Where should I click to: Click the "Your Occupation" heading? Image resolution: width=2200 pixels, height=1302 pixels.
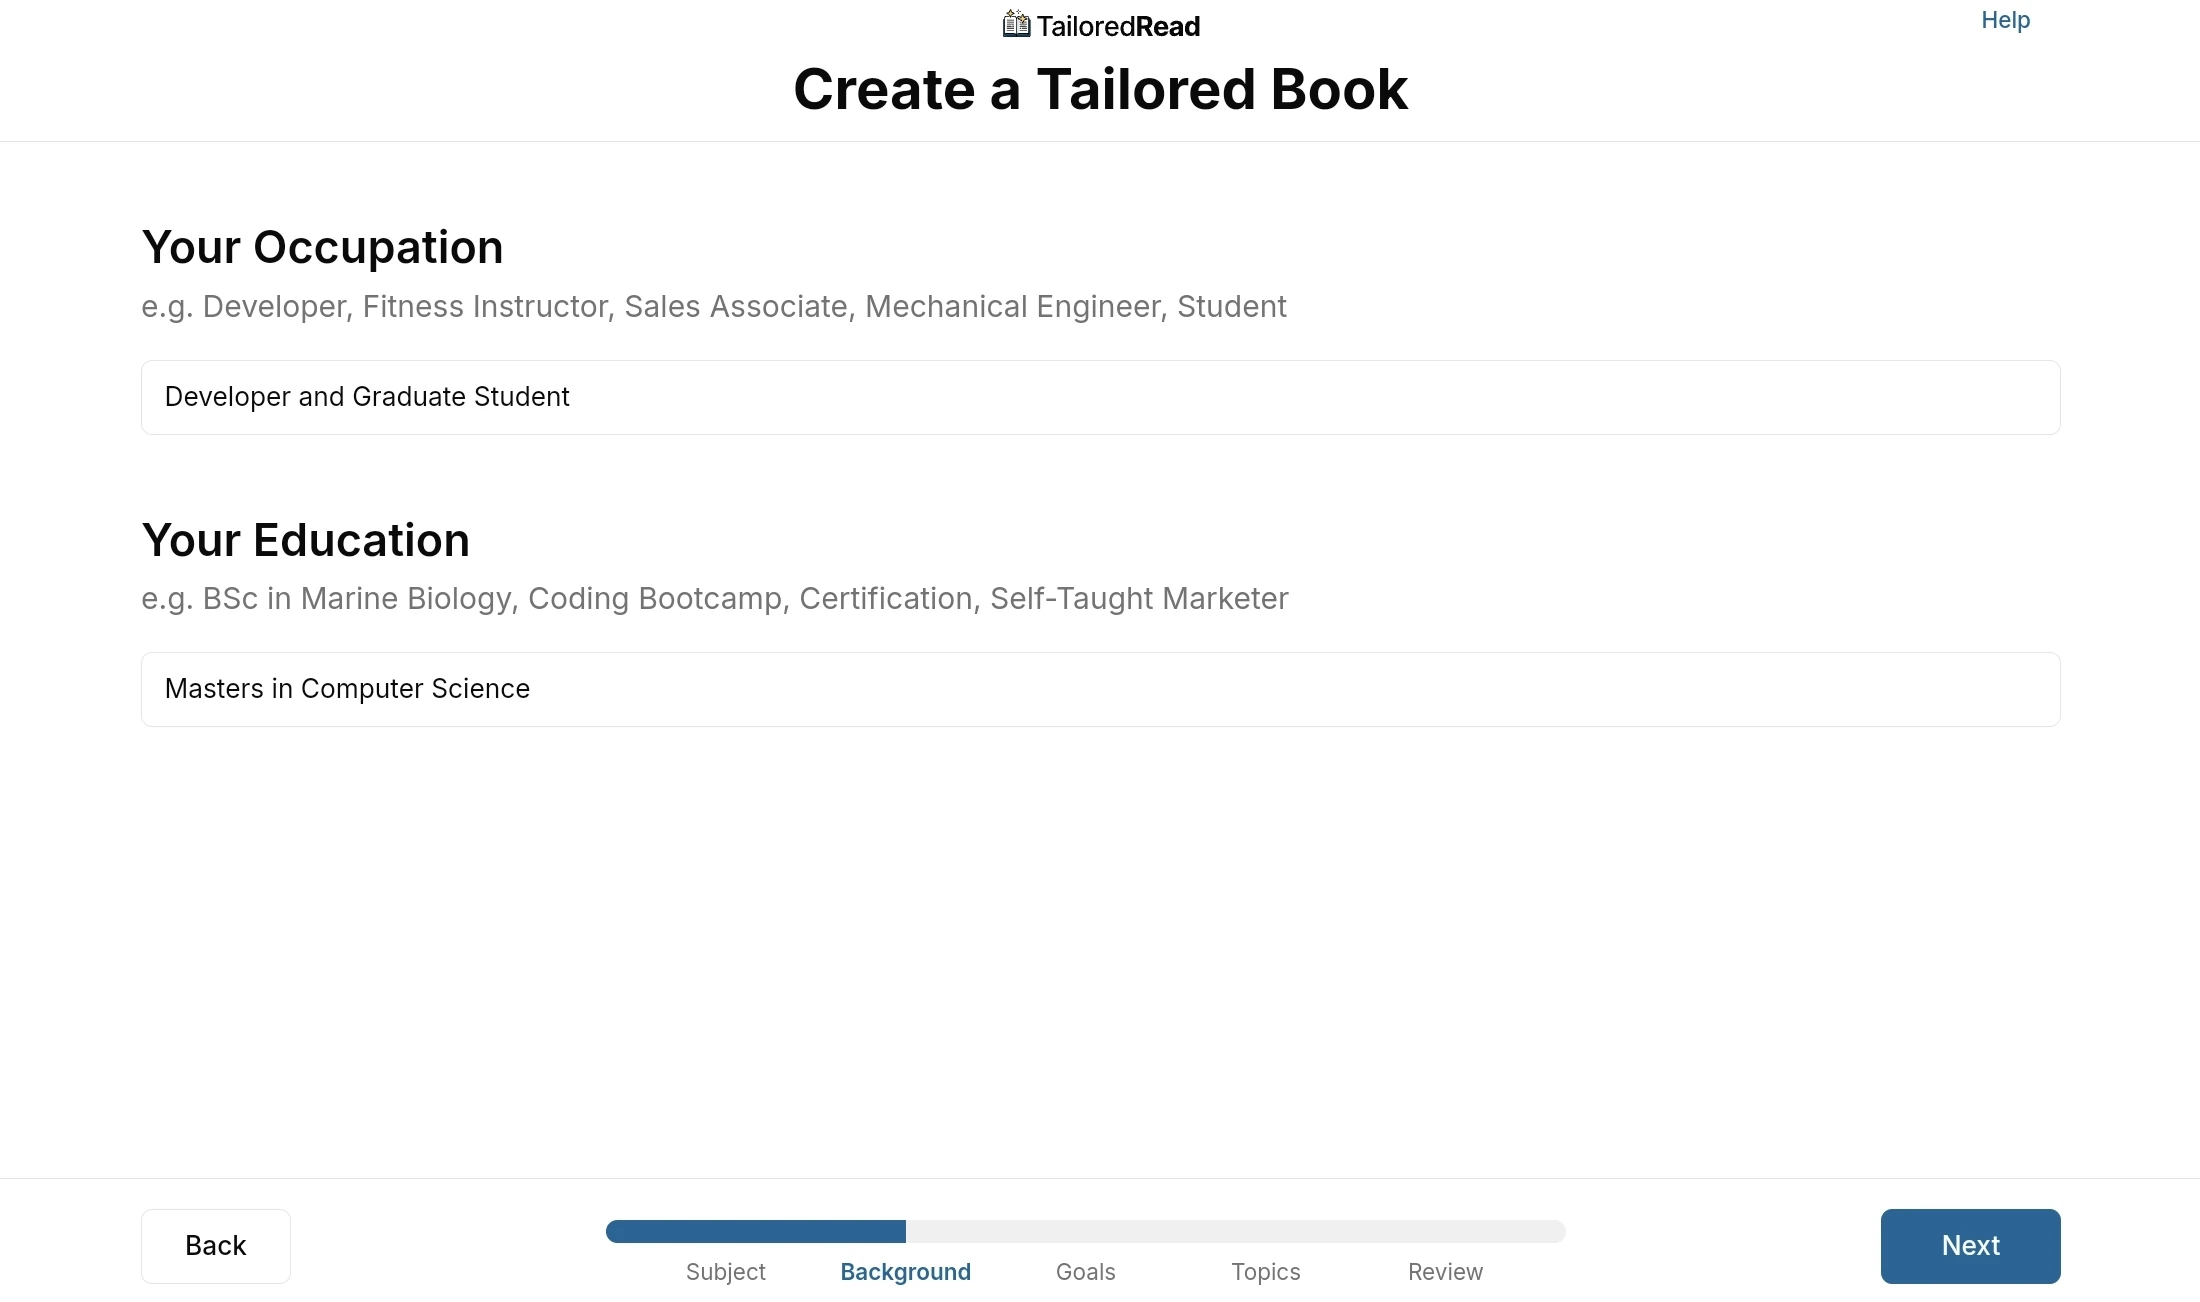pos(322,247)
